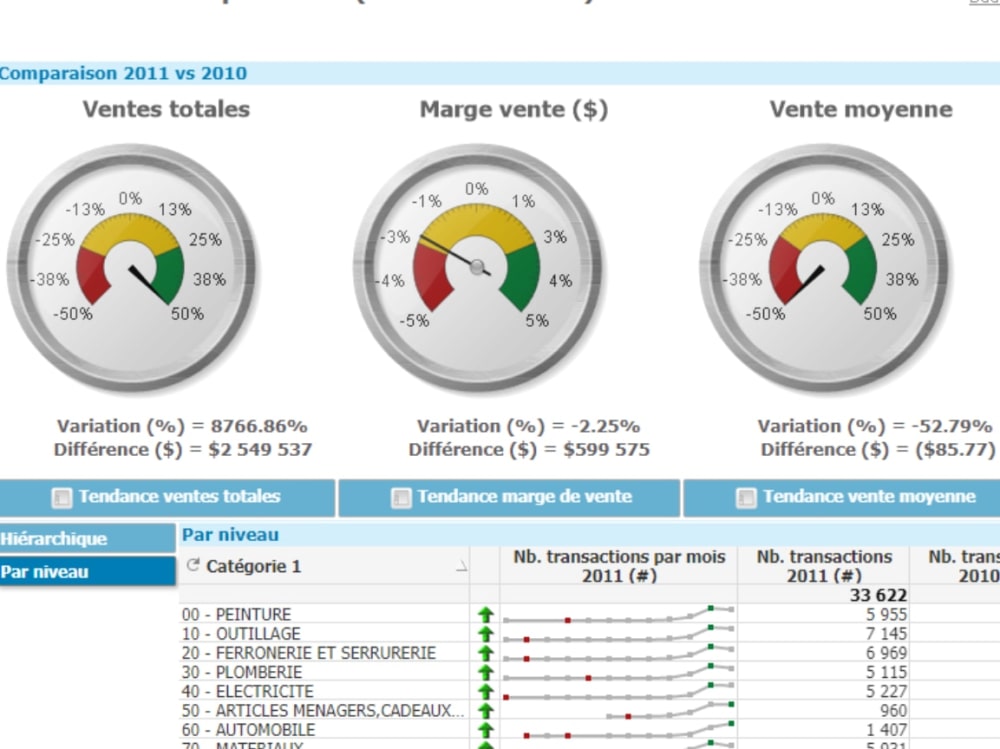Click Comparaison 2011 vs 2010 header
Image resolution: width=1000 pixels, height=749 pixels.
click(123, 73)
